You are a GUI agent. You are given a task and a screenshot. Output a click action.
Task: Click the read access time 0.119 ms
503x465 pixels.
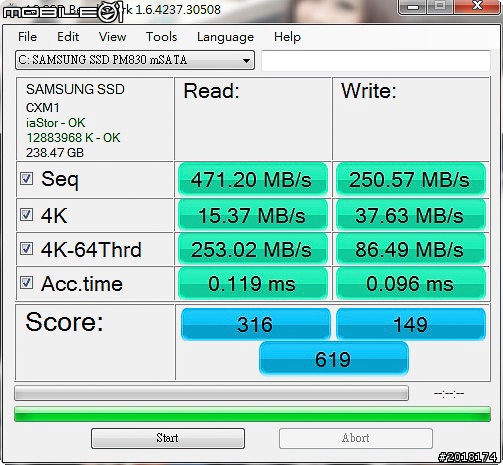(x=252, y=284)
